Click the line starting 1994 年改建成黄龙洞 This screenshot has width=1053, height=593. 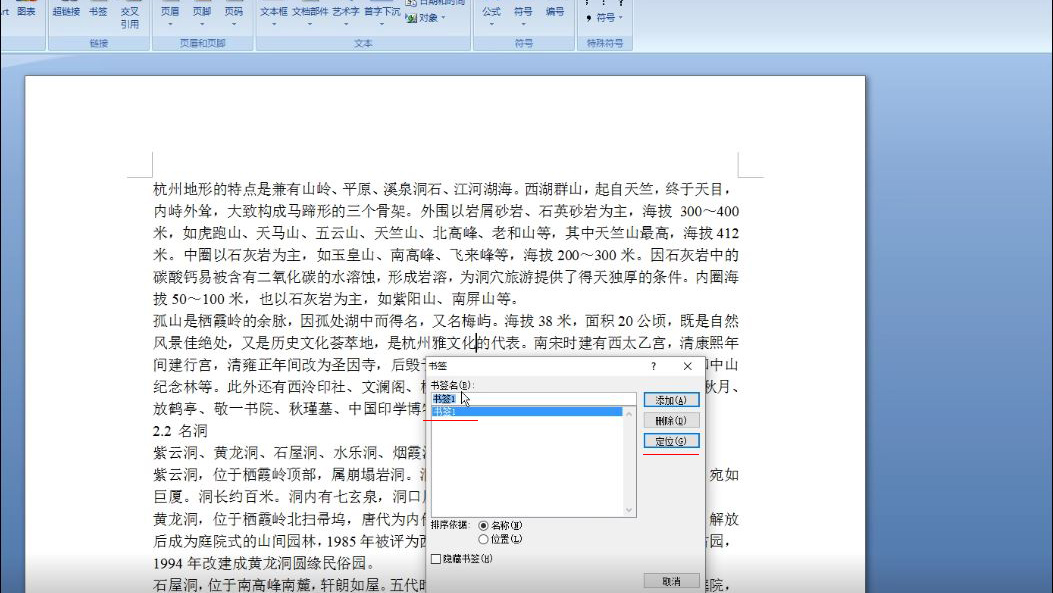pos(264,563)
